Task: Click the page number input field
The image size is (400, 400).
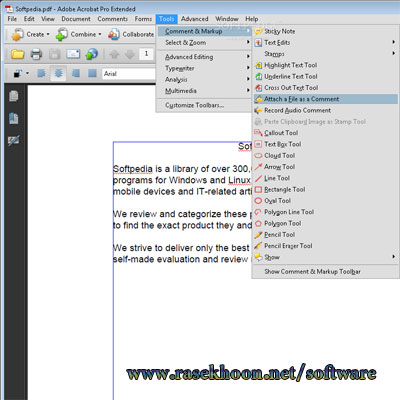Action: click(x=147, y=54)
